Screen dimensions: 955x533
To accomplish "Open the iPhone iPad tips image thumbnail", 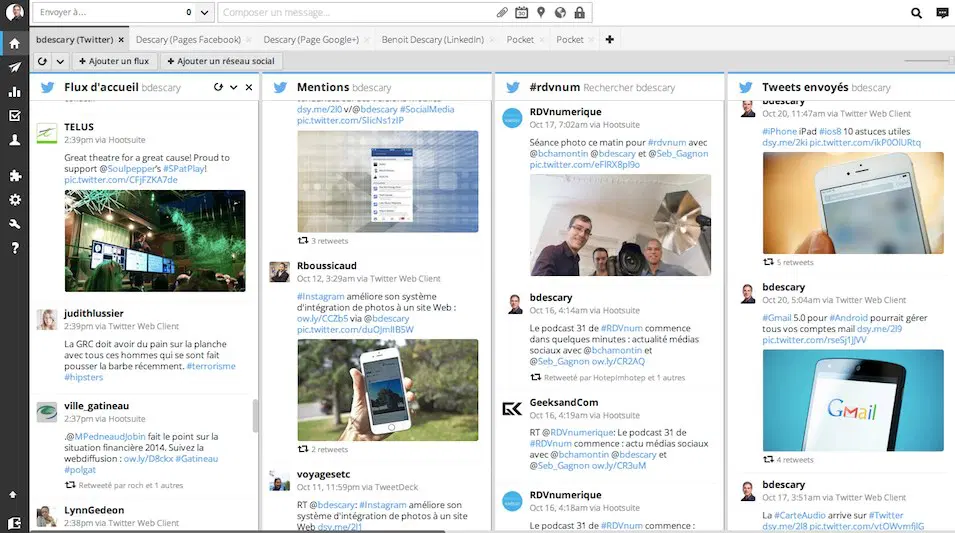I will click(853, 203).
